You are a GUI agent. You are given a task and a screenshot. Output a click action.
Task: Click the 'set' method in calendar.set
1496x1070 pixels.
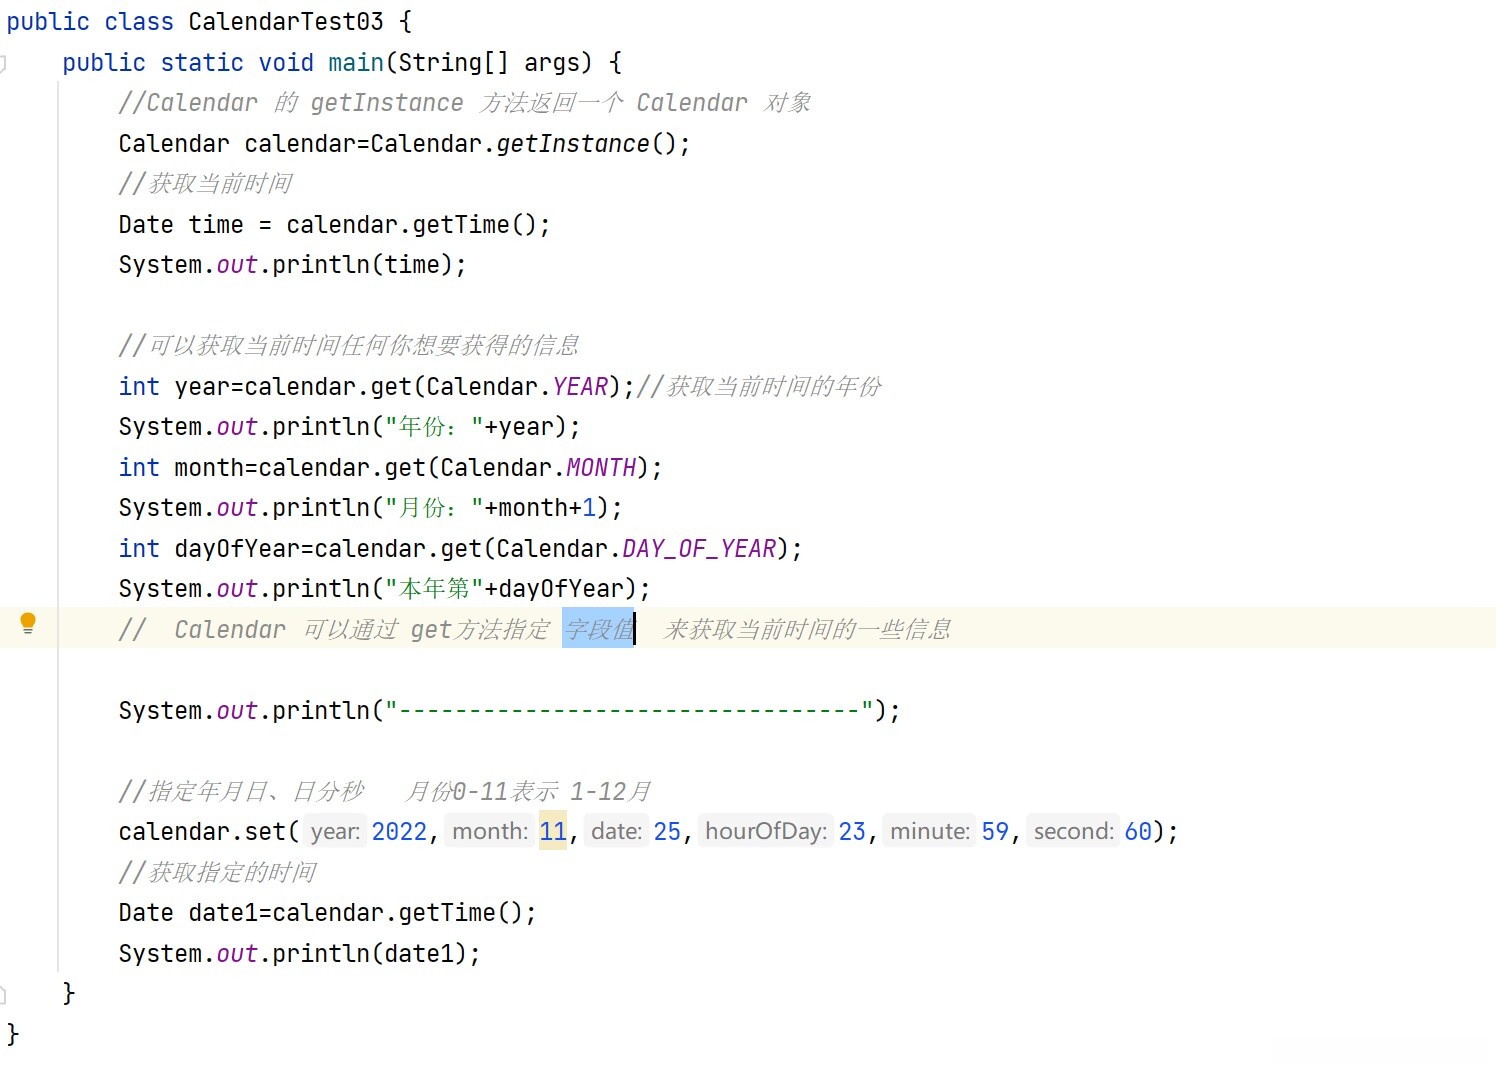click(265, 832)
